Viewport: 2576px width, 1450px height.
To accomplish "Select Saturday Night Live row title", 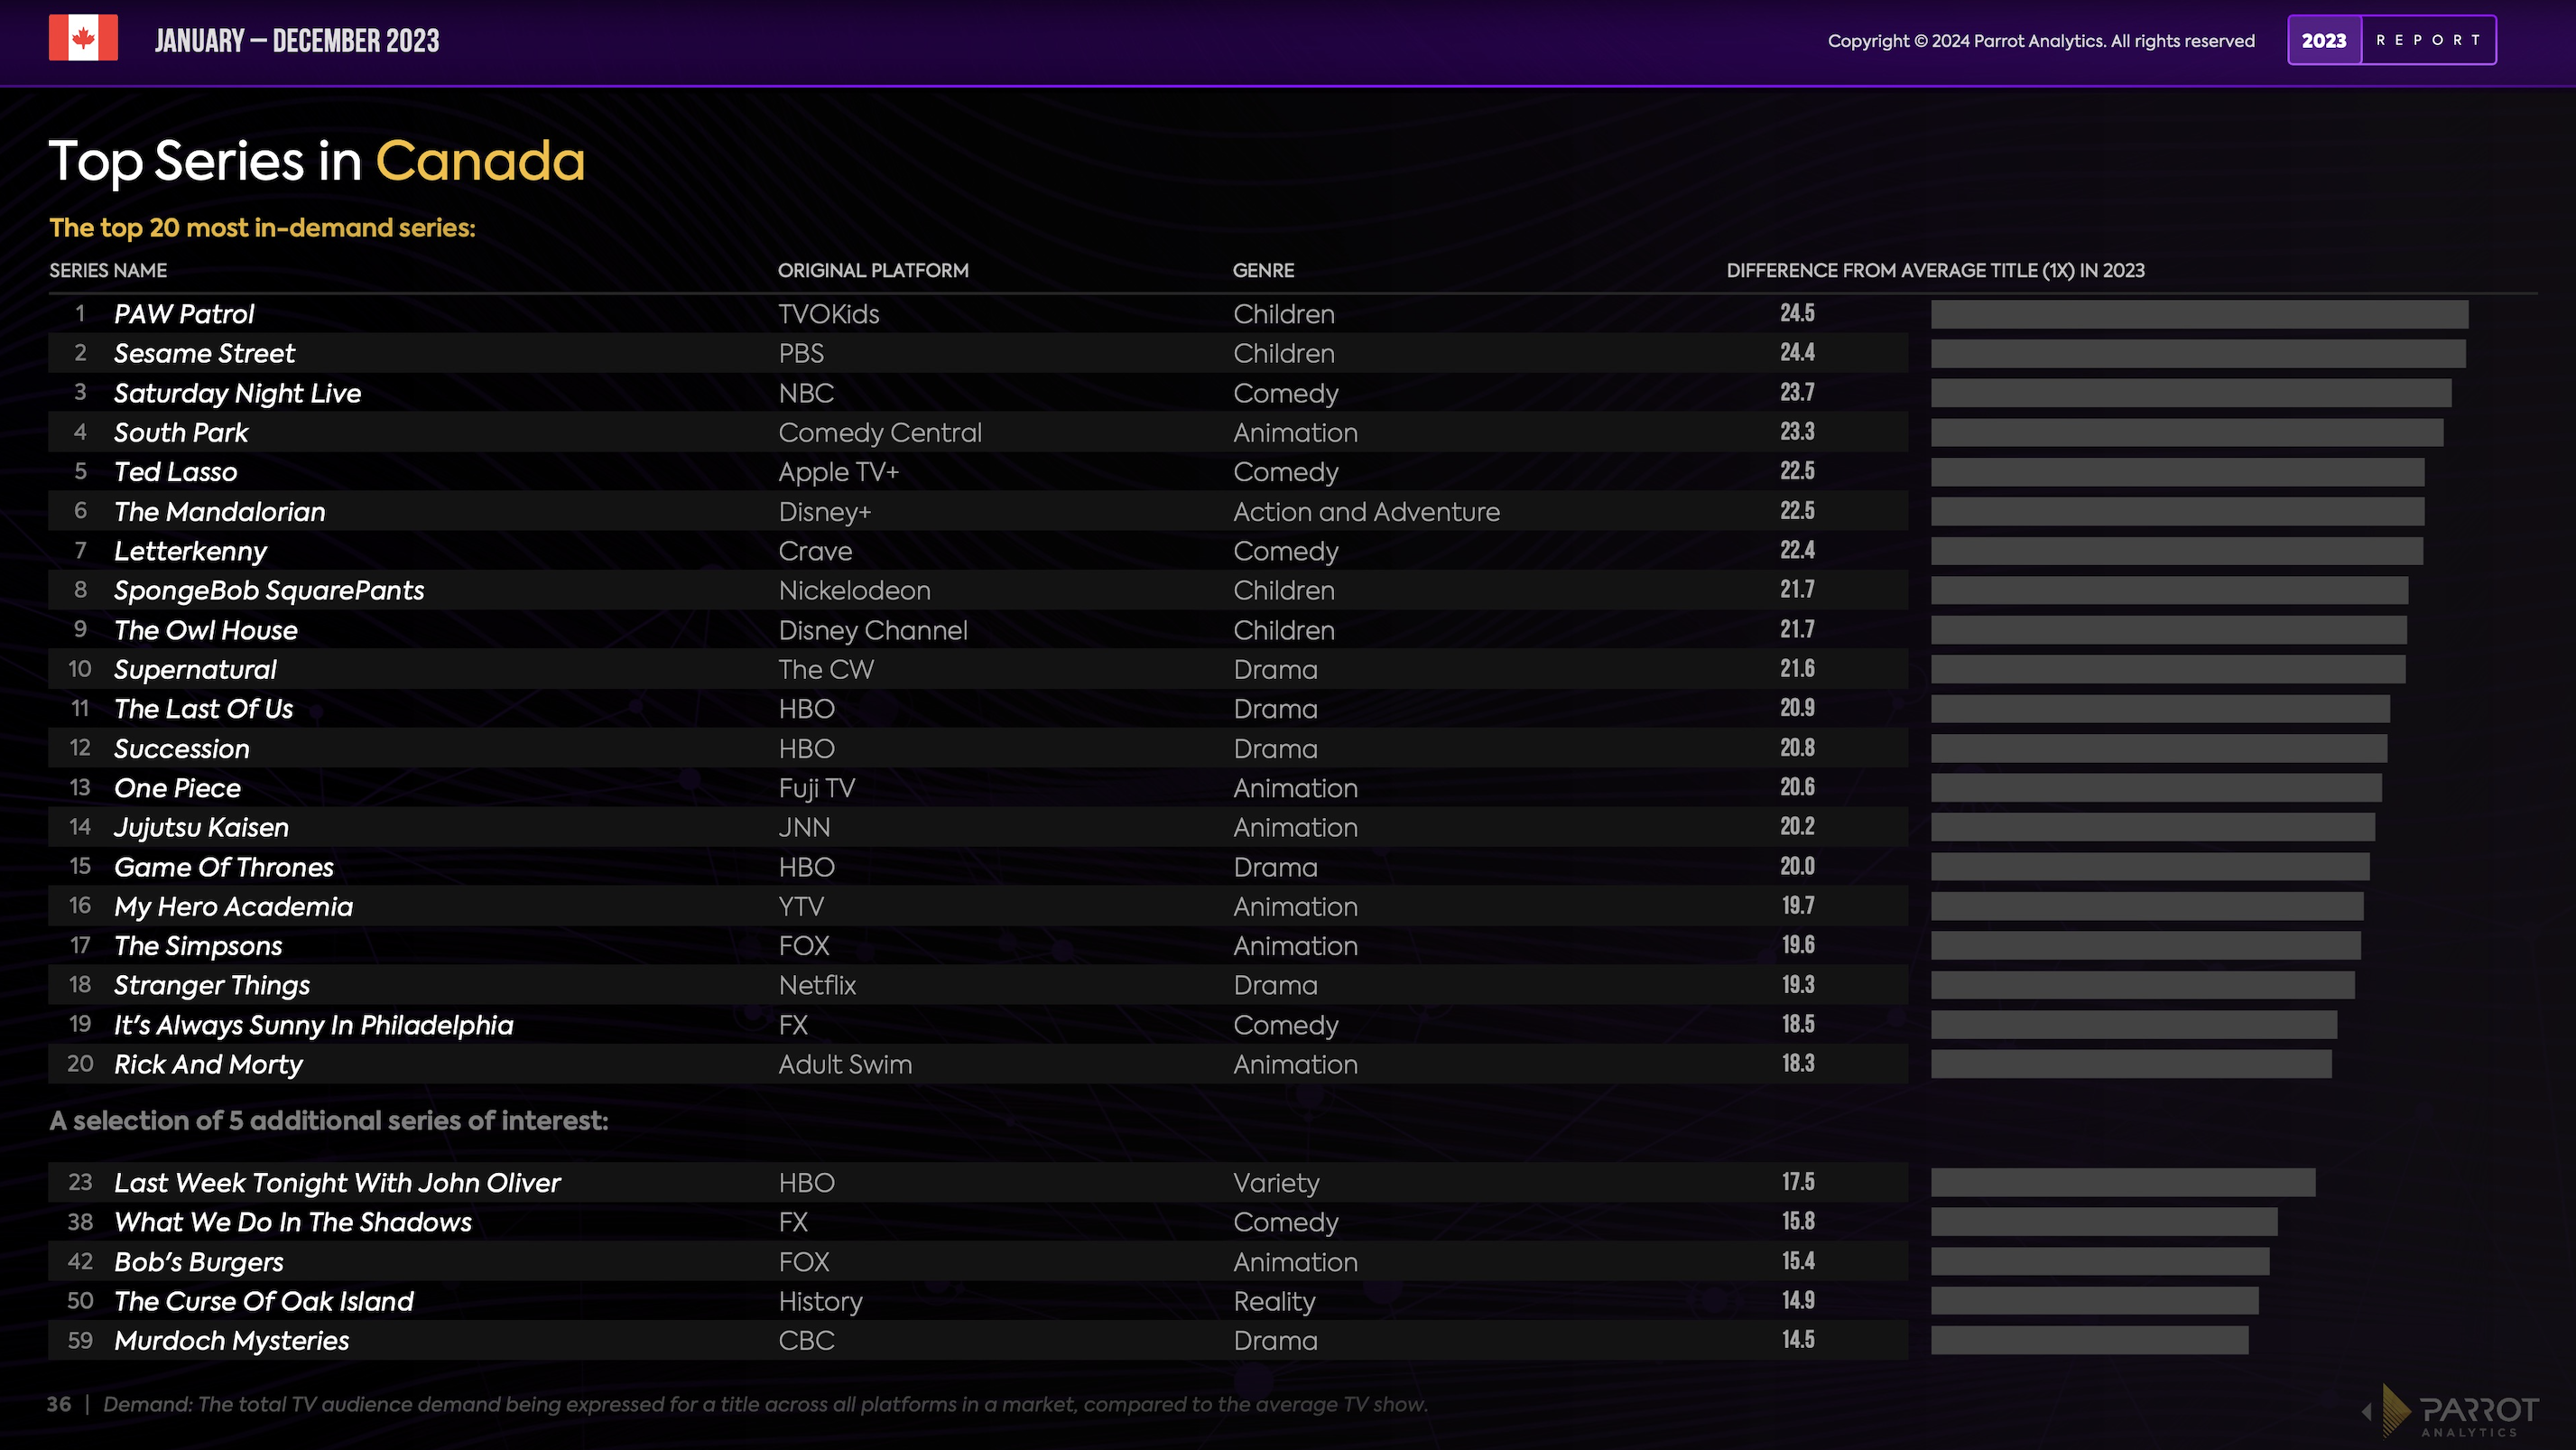I will [x=237, y=393].
